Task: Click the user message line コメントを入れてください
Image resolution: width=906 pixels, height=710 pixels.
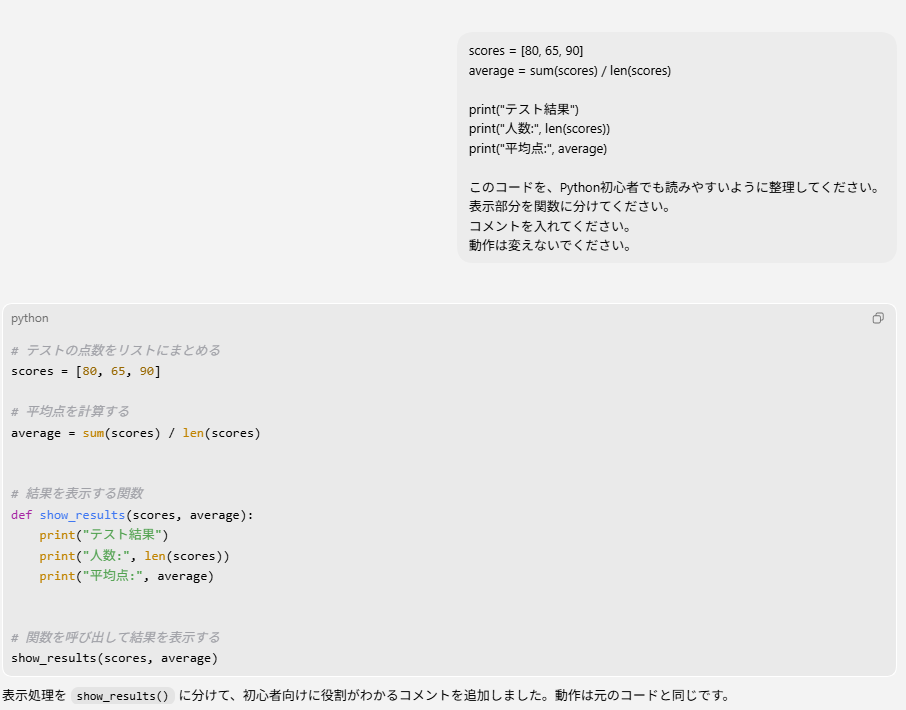Action: [549, 226]
